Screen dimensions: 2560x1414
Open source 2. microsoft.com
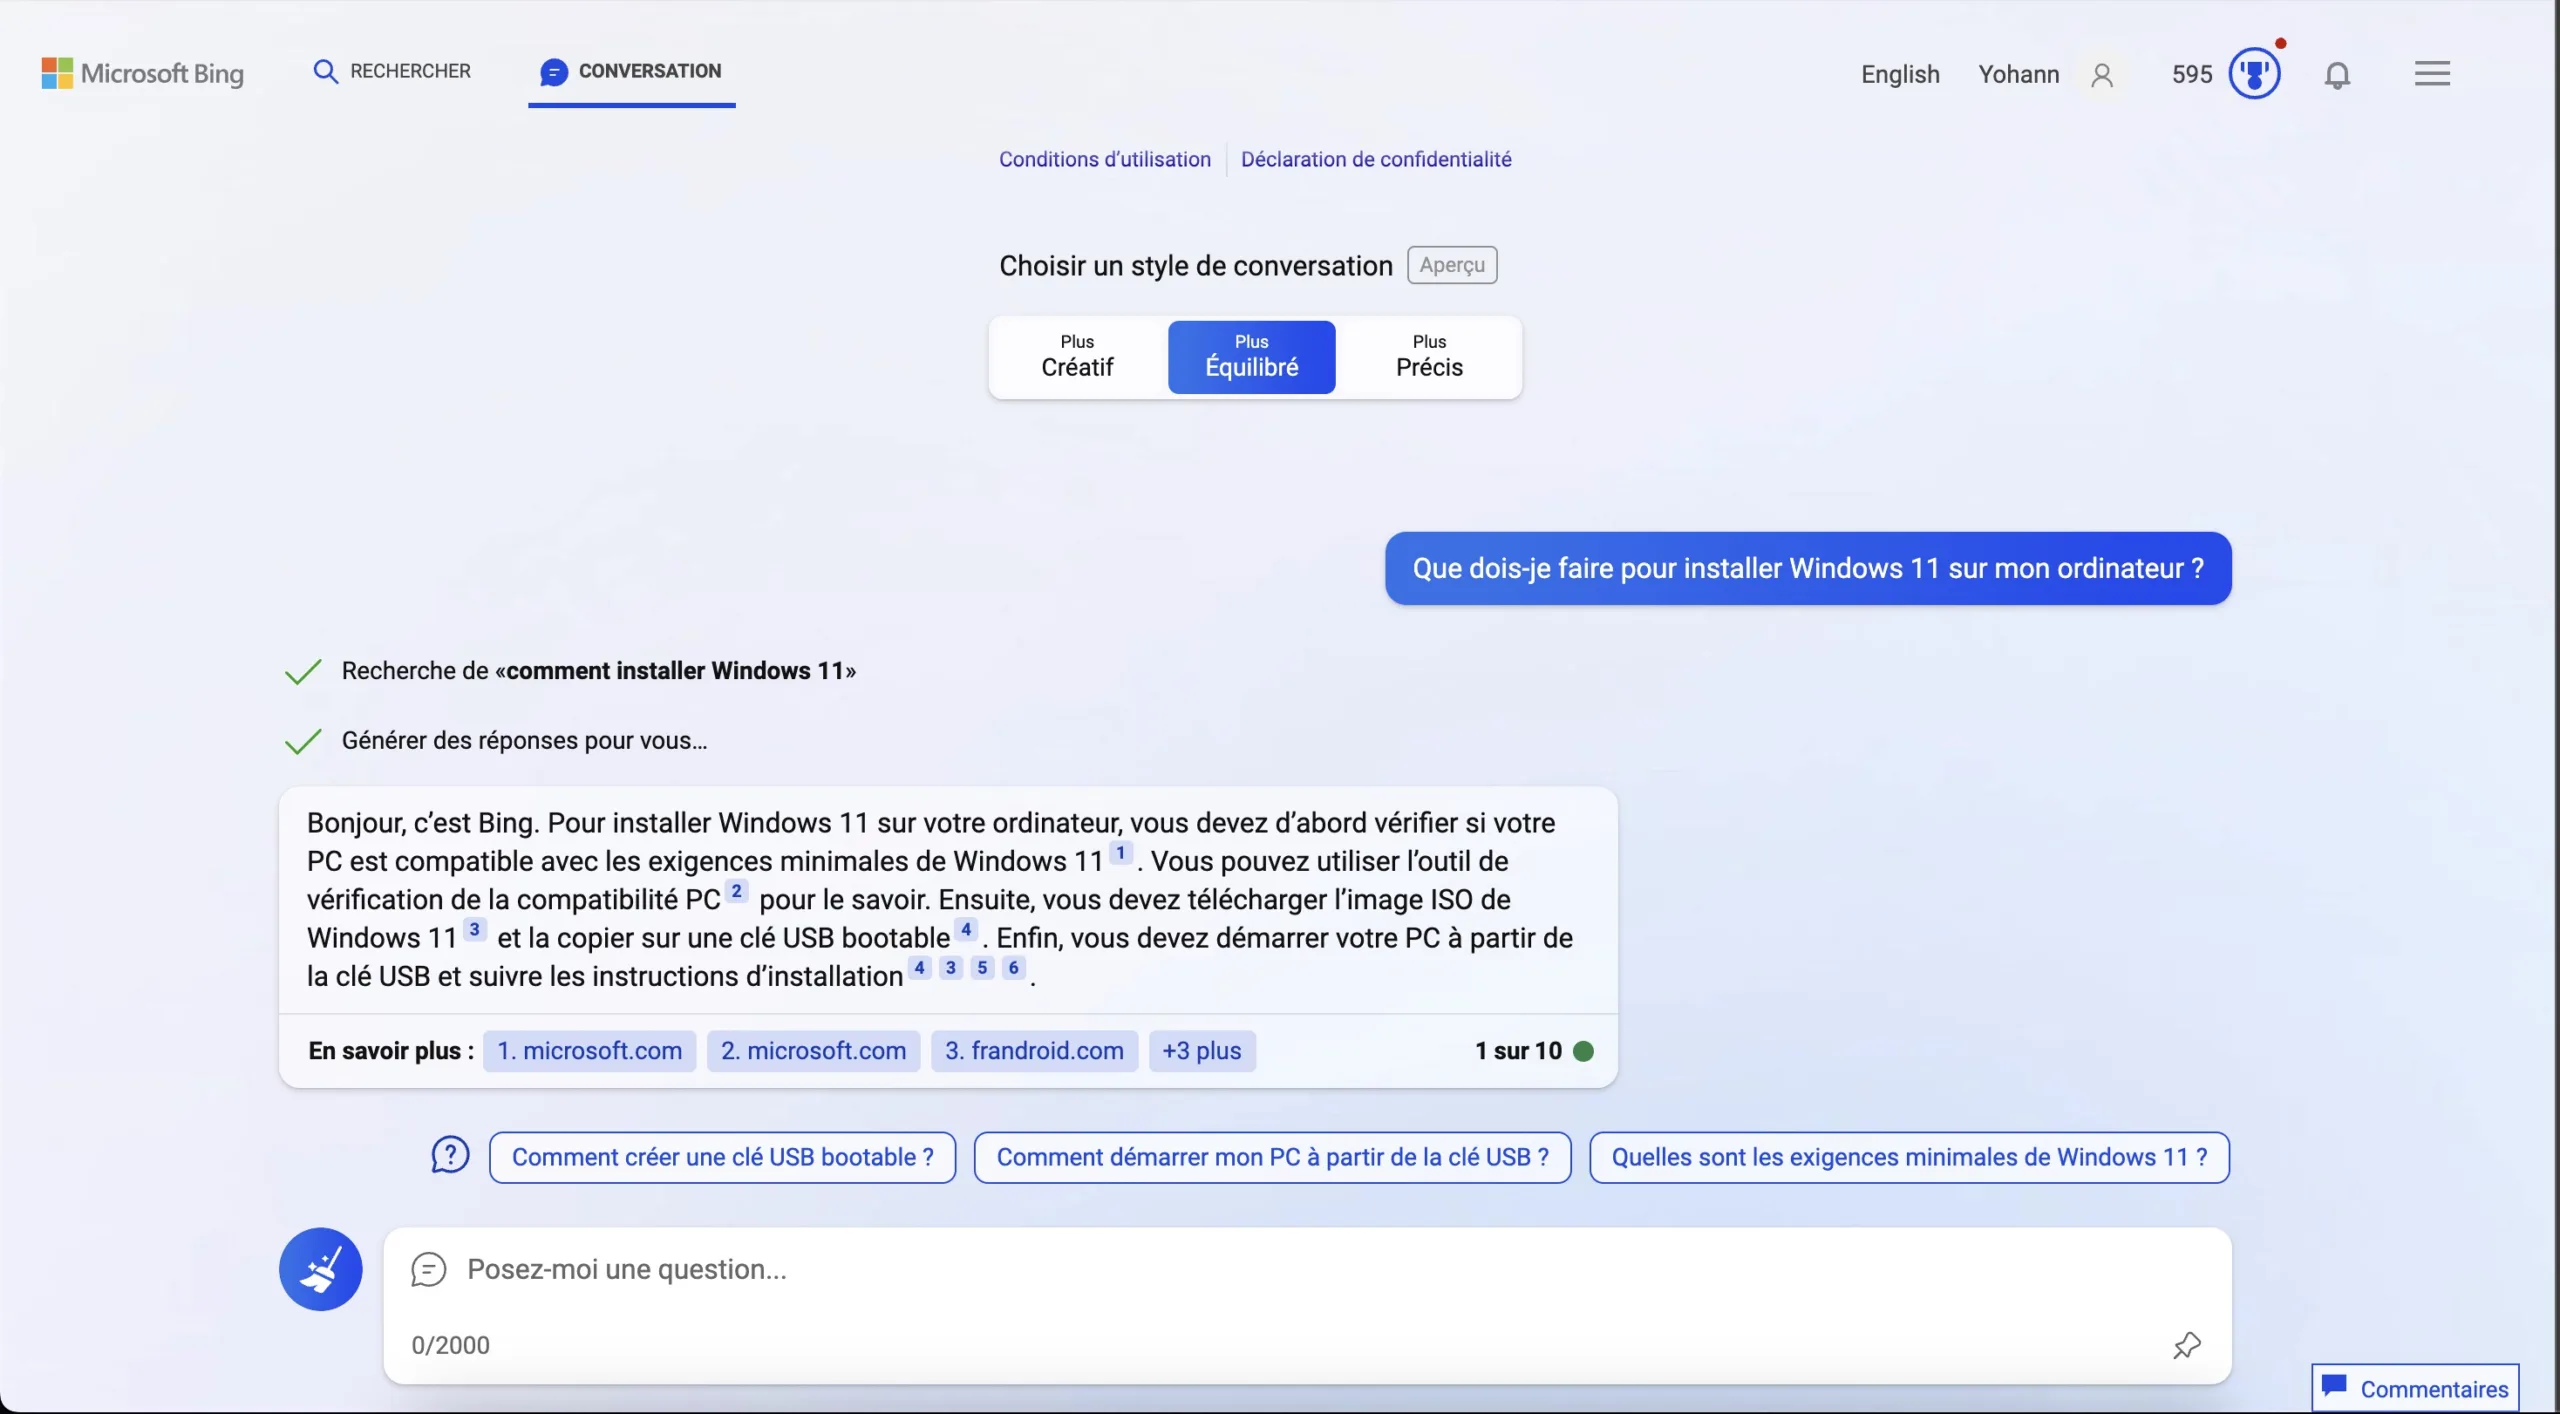pos(813,1051)
